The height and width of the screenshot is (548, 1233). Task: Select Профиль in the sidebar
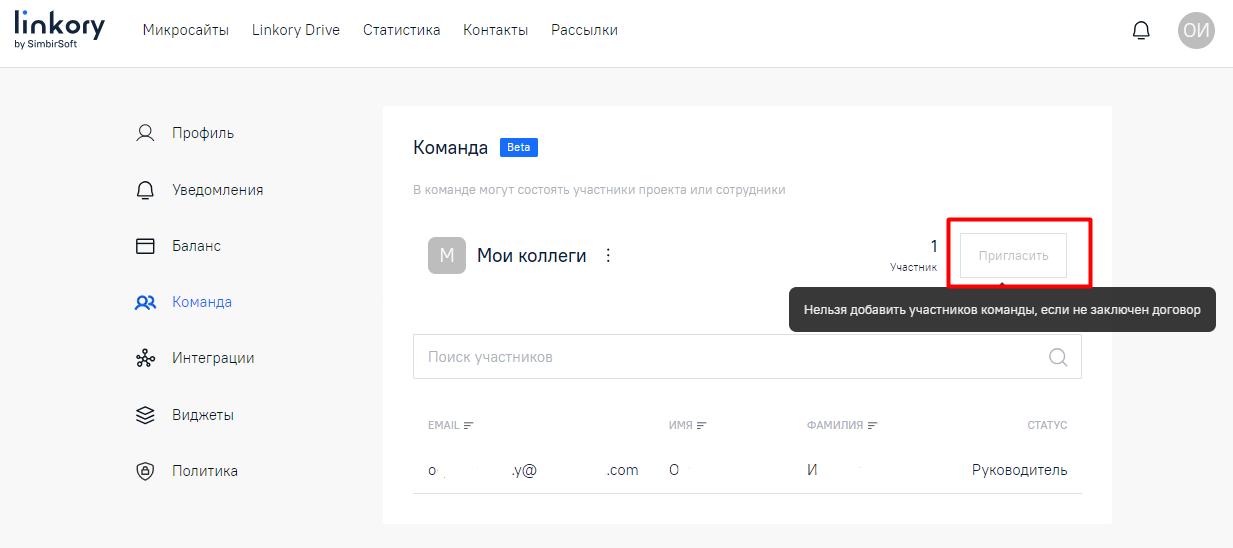pos(203,133)
